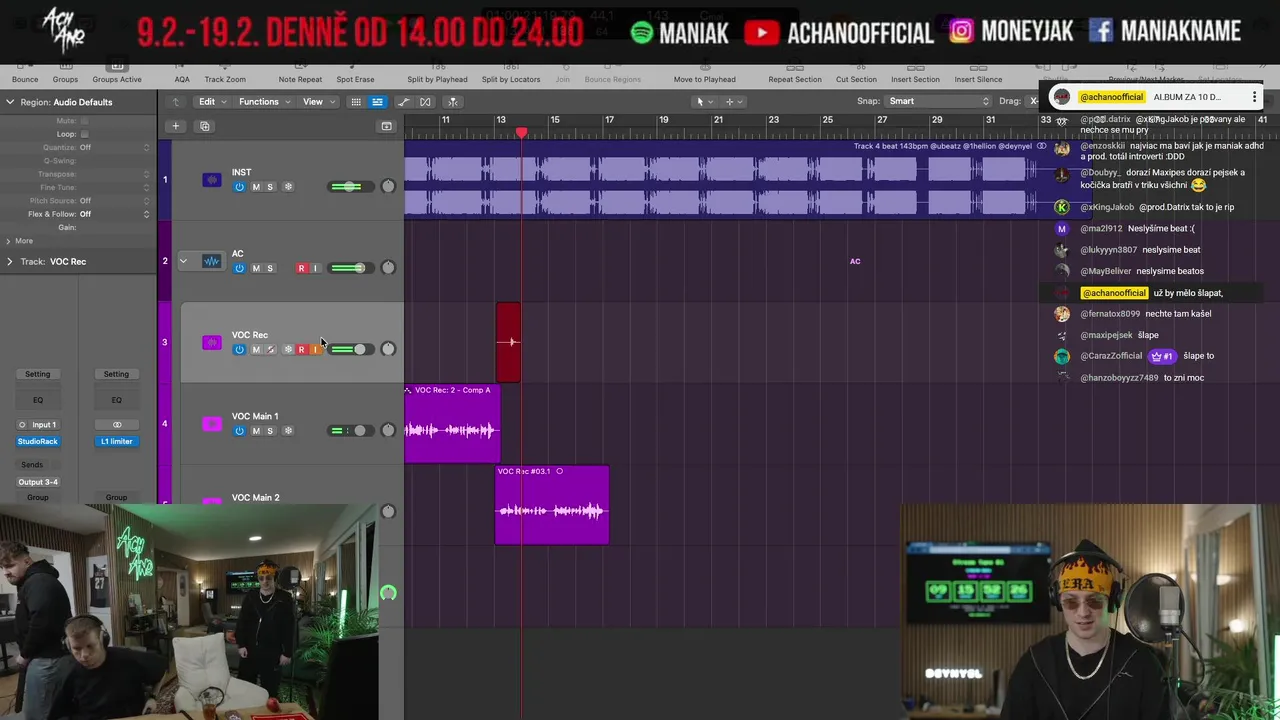Viewport: 1280px width, 720px height.
Task: Click the VOC Main 1 track icon
Action: point(211,424)
